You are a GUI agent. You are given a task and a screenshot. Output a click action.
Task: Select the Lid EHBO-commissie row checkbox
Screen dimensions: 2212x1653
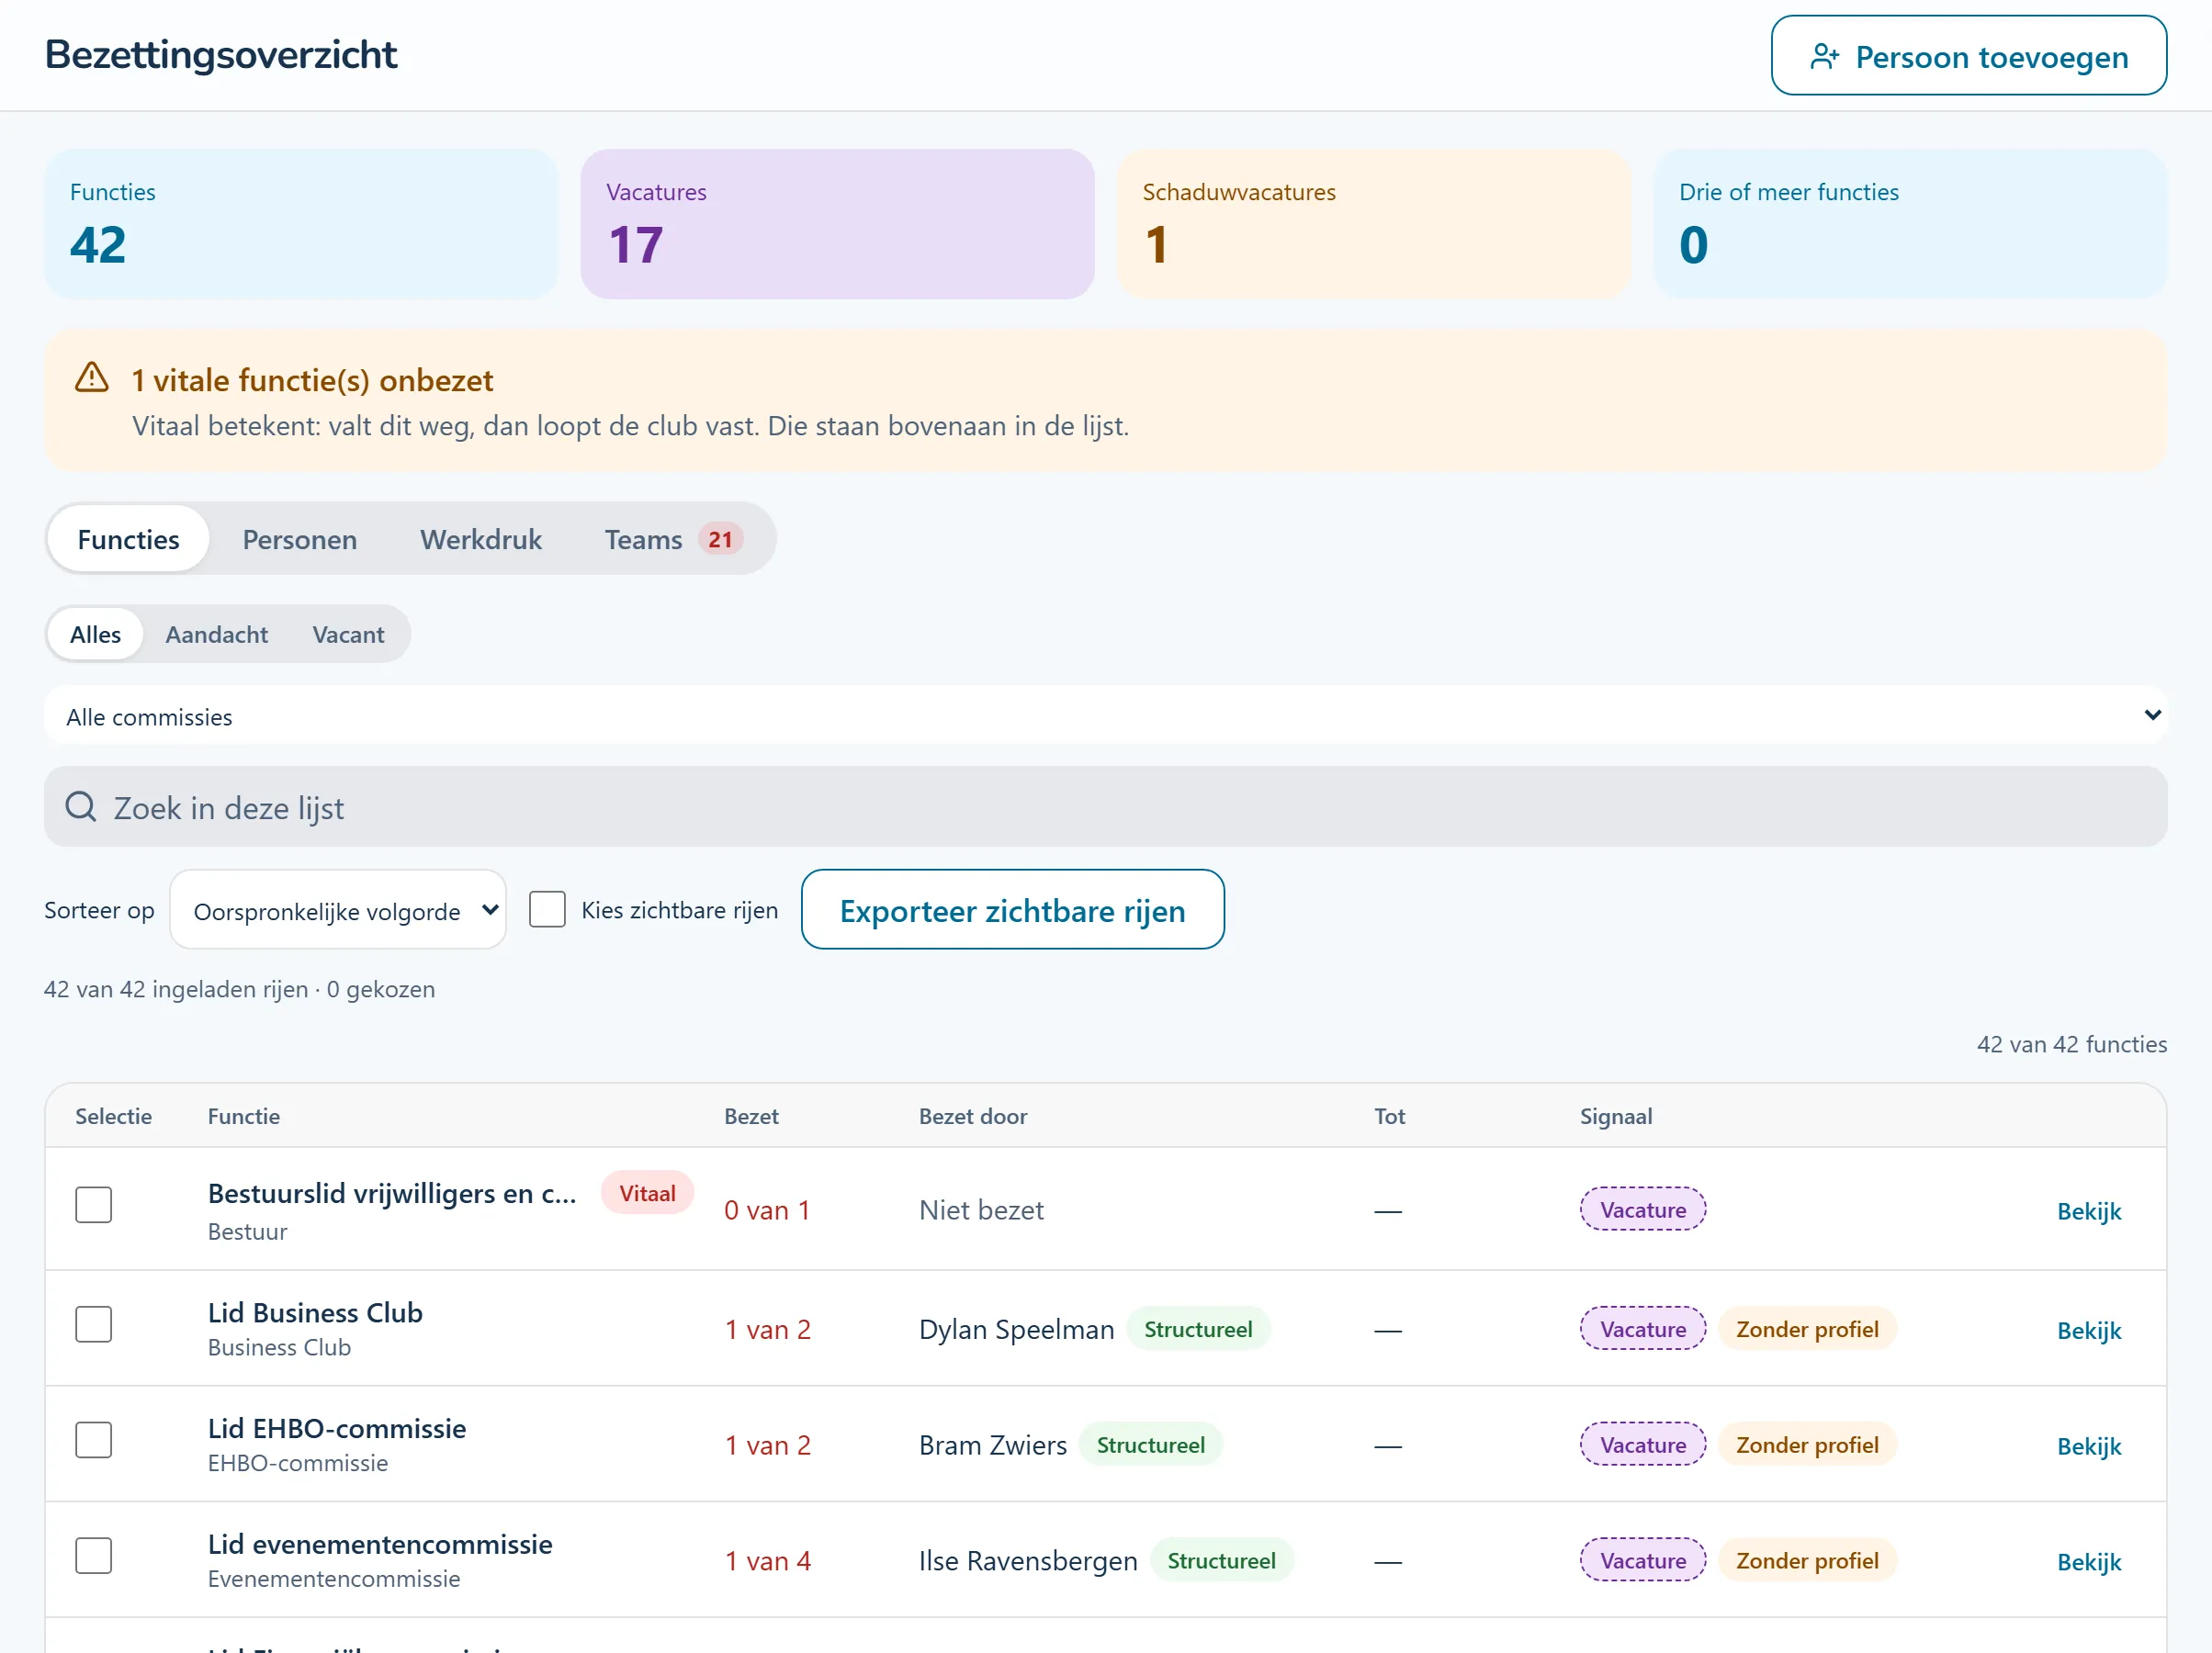94,1440
